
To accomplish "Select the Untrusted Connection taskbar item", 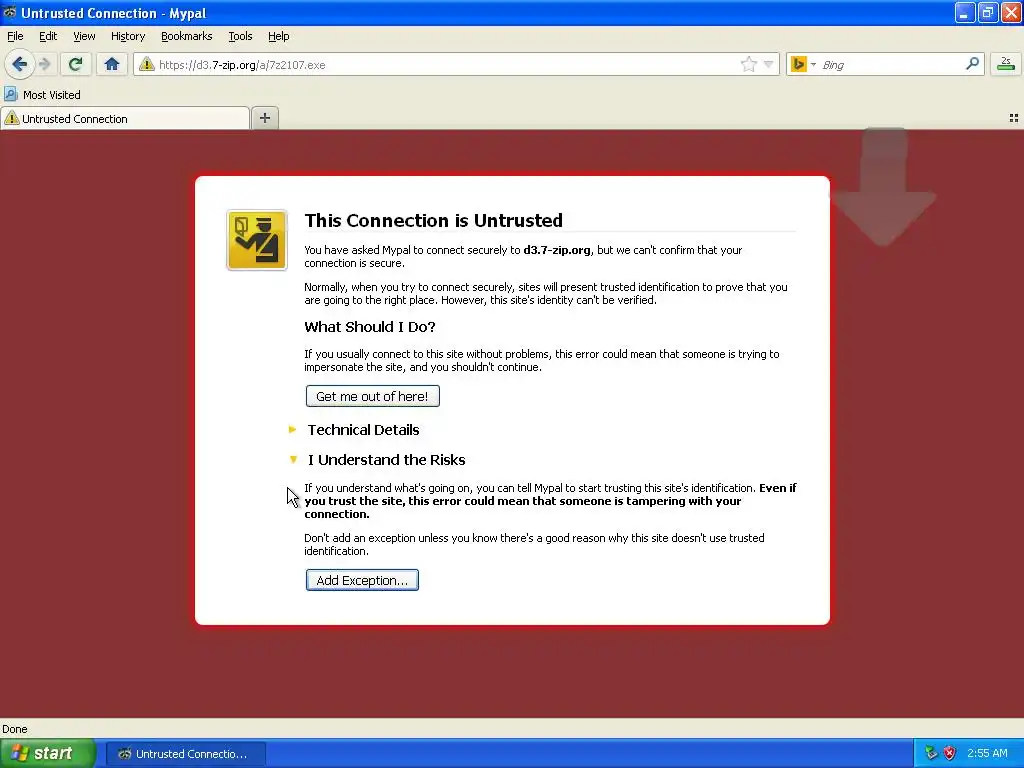I will click(x=185, y=754).
